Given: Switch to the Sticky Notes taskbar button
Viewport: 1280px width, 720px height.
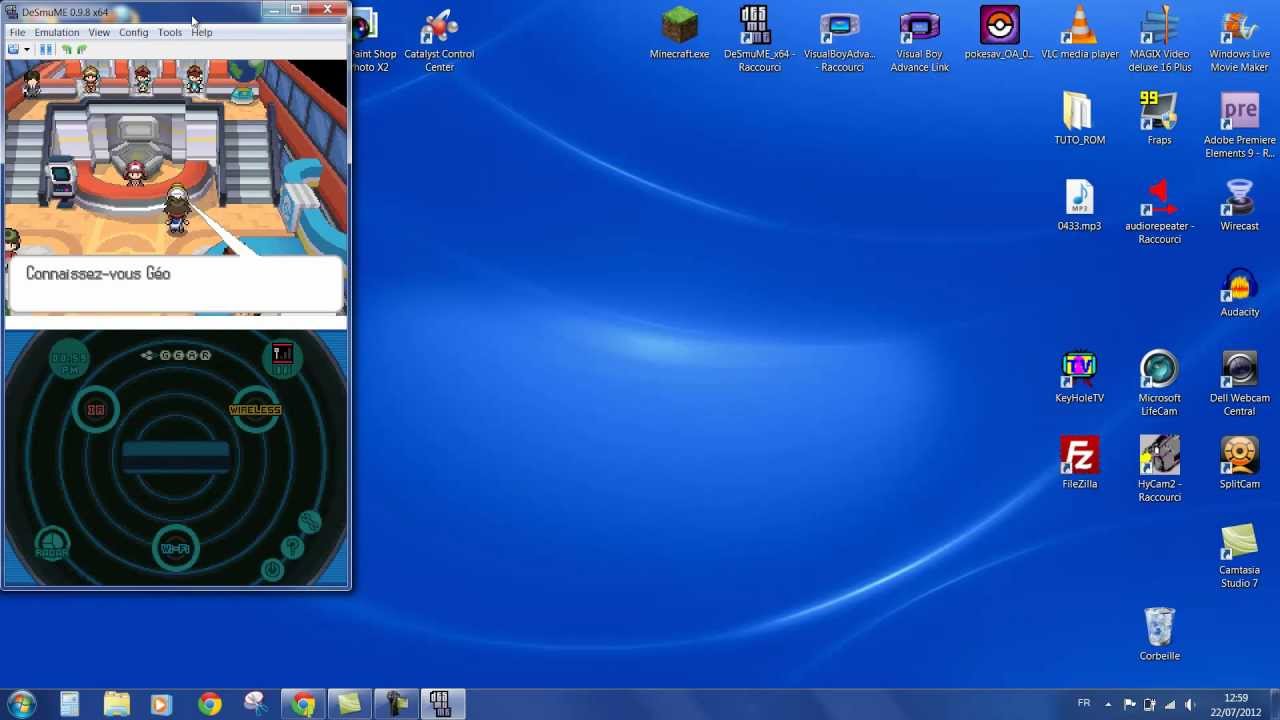Looking at the screenshot, I should pos(349,704).
